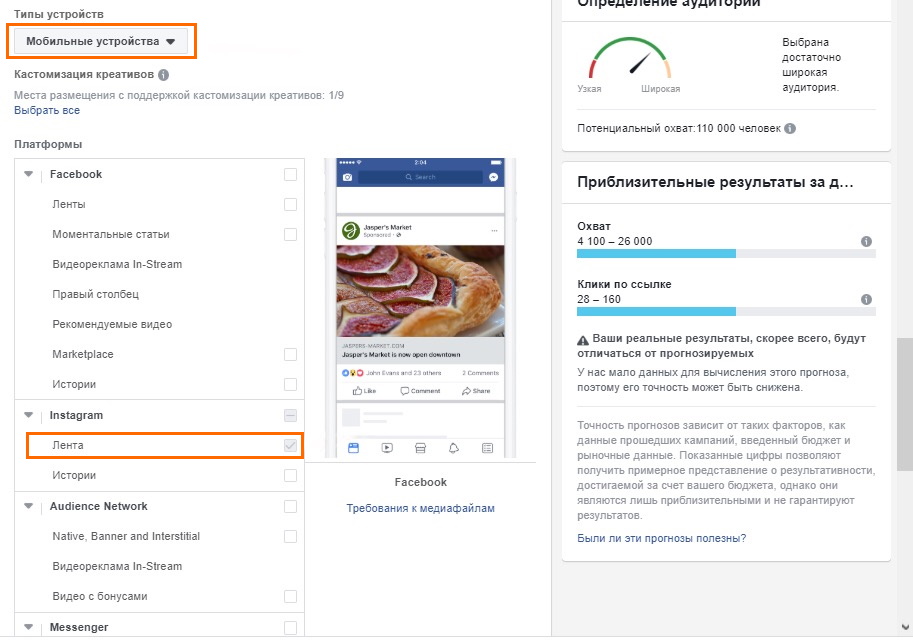The image size is (913, 644).
Task: Enable Native, Banner and Interstitial checkbox
Action: click(290, 536)
